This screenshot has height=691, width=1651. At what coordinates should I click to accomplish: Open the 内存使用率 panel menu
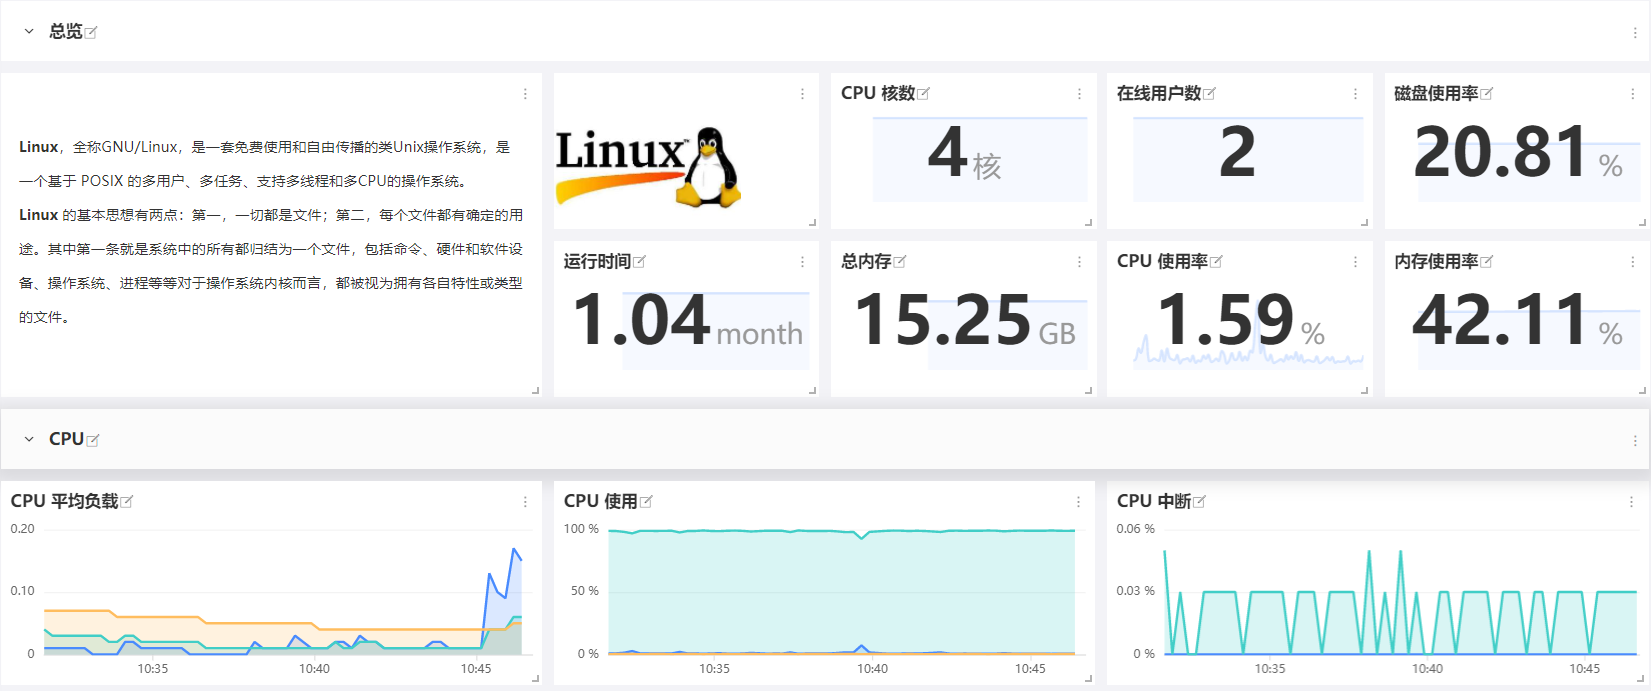(1633, 262)
